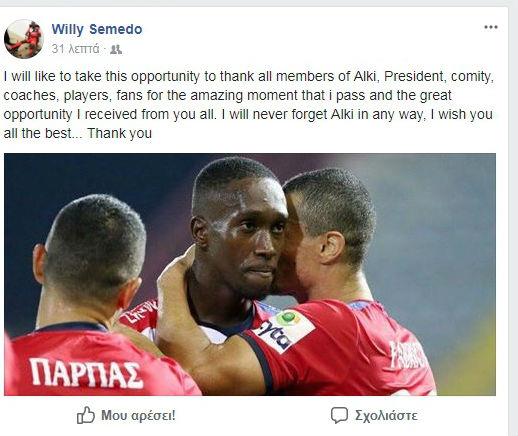Click the ΠΑΡΠΑΣ jersey name in photo
The height and width of the screenshot is (436, 518).
coord(85,373)
